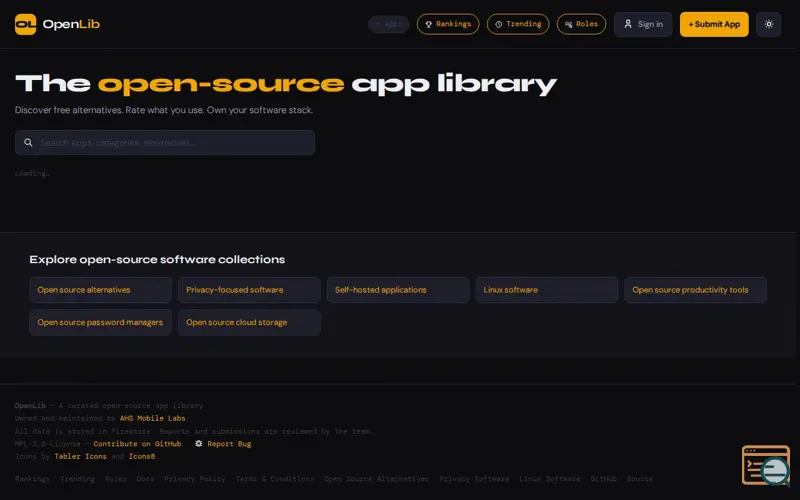Open the Self-hosted applications collection
Viewport: 800px width, 500px height.
click(x=398, y=290)
